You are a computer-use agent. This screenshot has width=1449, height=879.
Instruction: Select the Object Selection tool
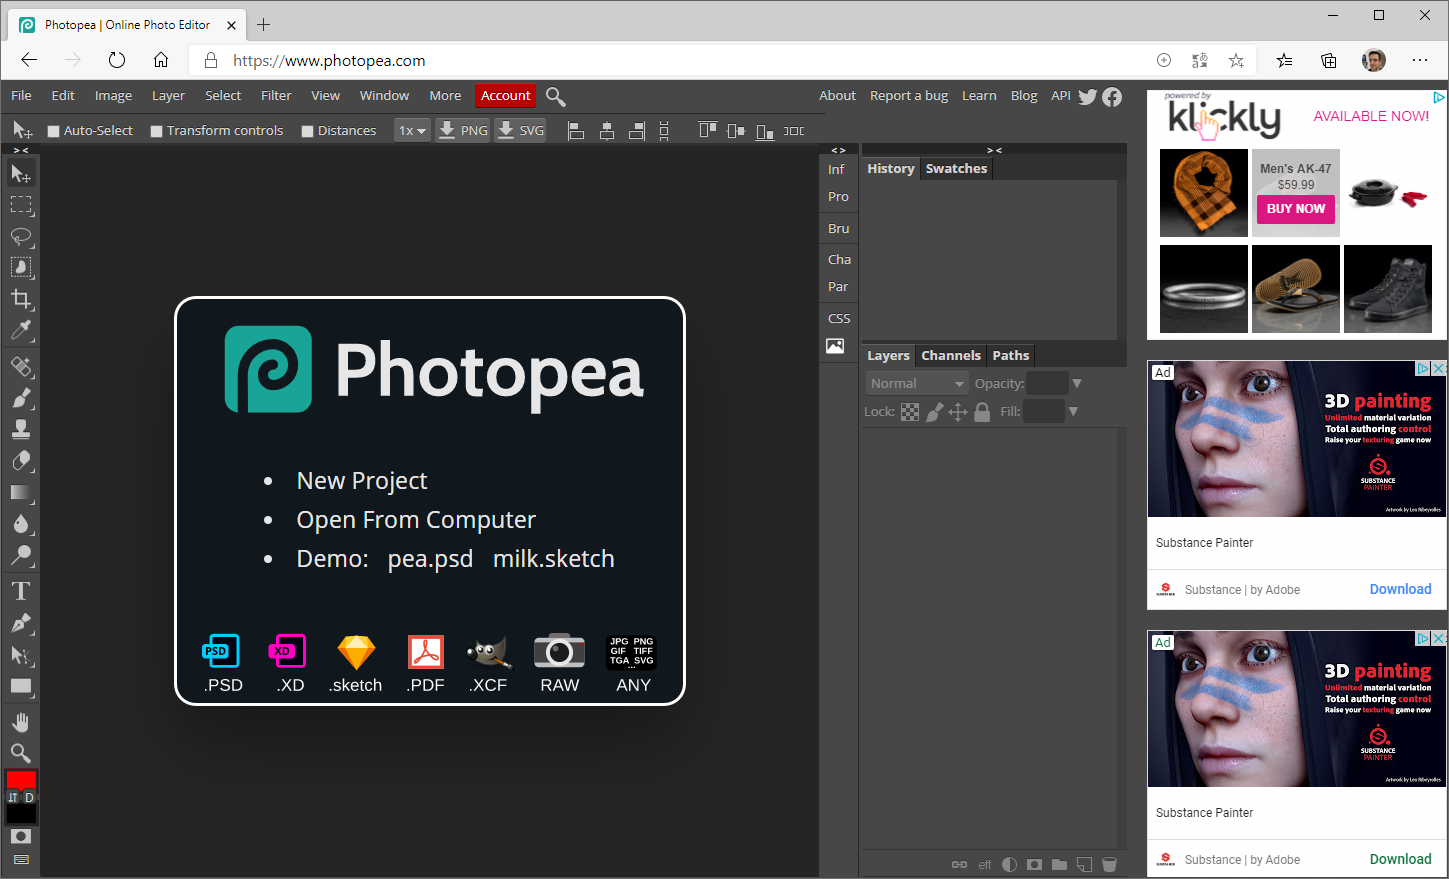click(21, 268)
